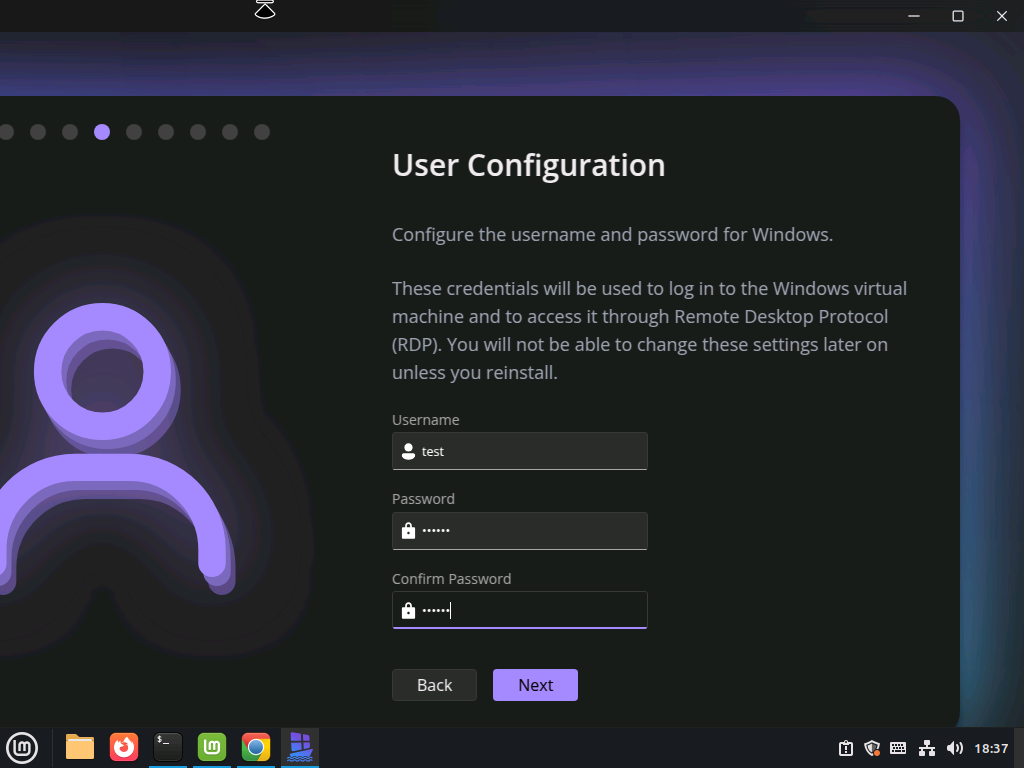Open the on-screen keyboard tray icon

coord(898,748)
